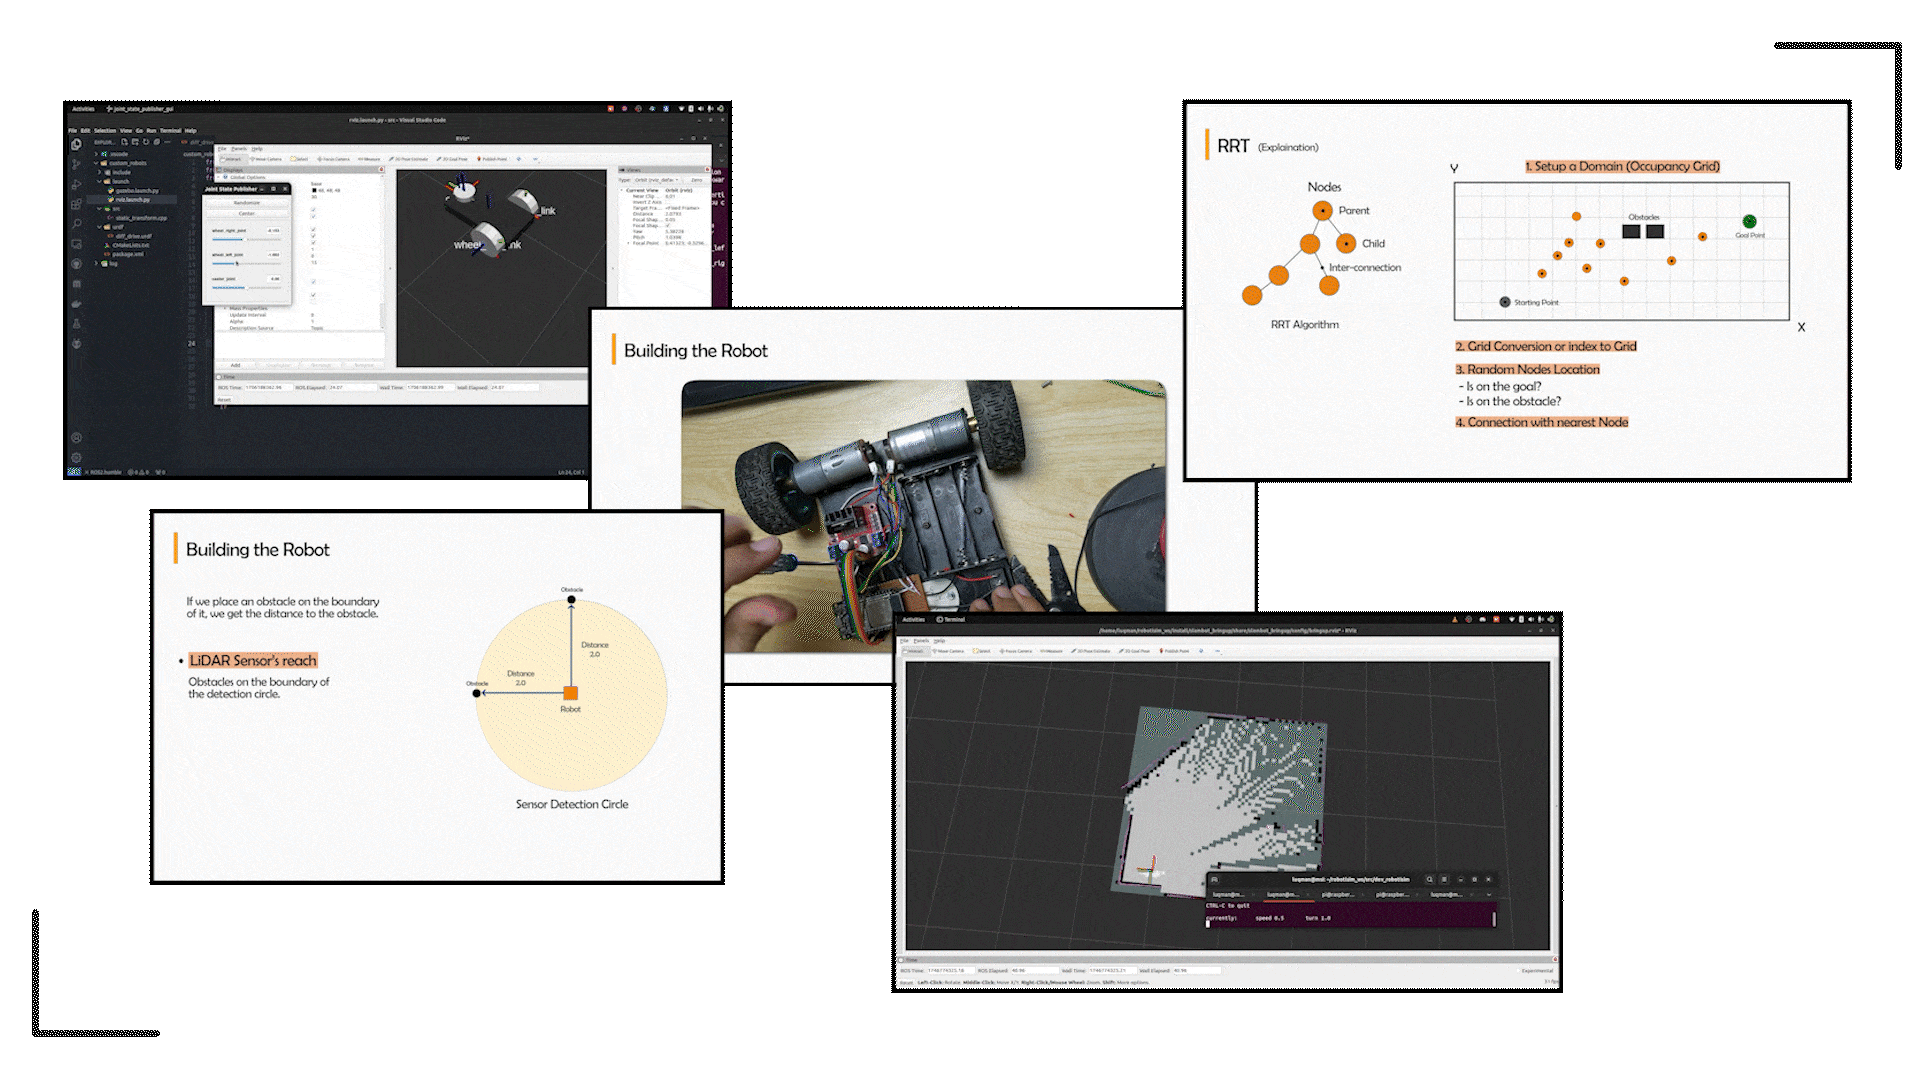Switch to first pi@raspberry terminal tab
The height and width of the screenshot is (1080, 1920).
click(x=1338, y=895)
